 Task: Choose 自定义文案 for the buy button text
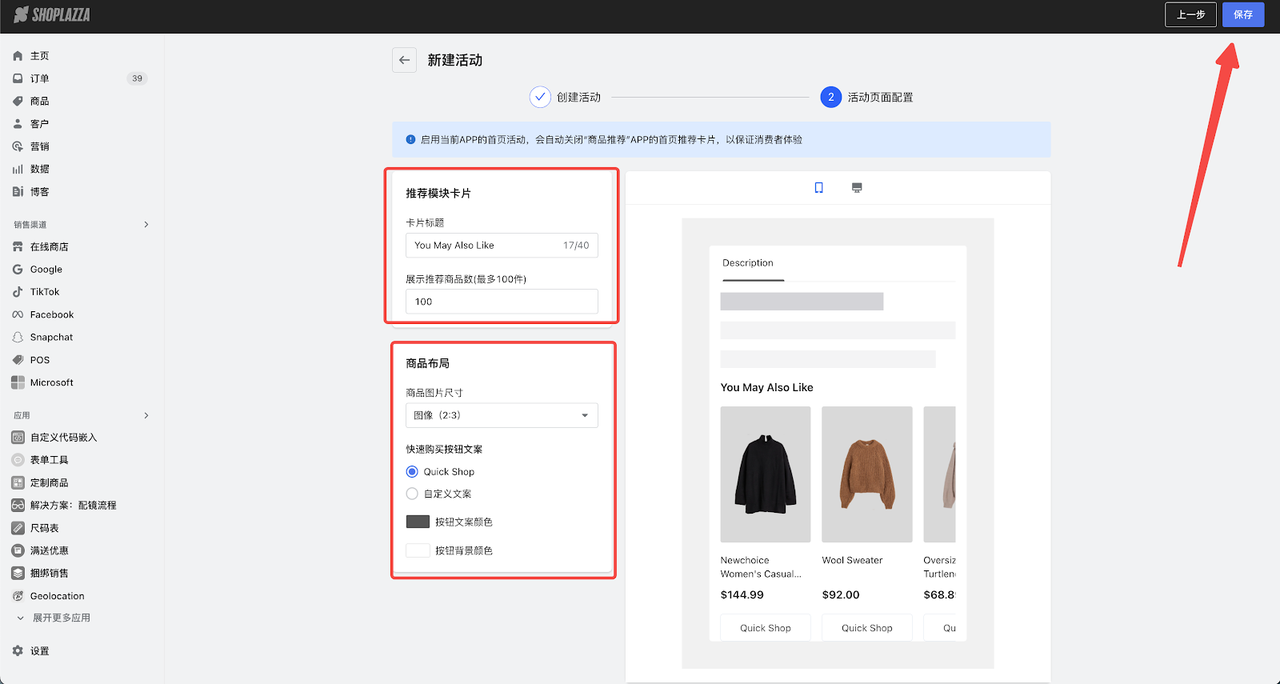[411, 493]
